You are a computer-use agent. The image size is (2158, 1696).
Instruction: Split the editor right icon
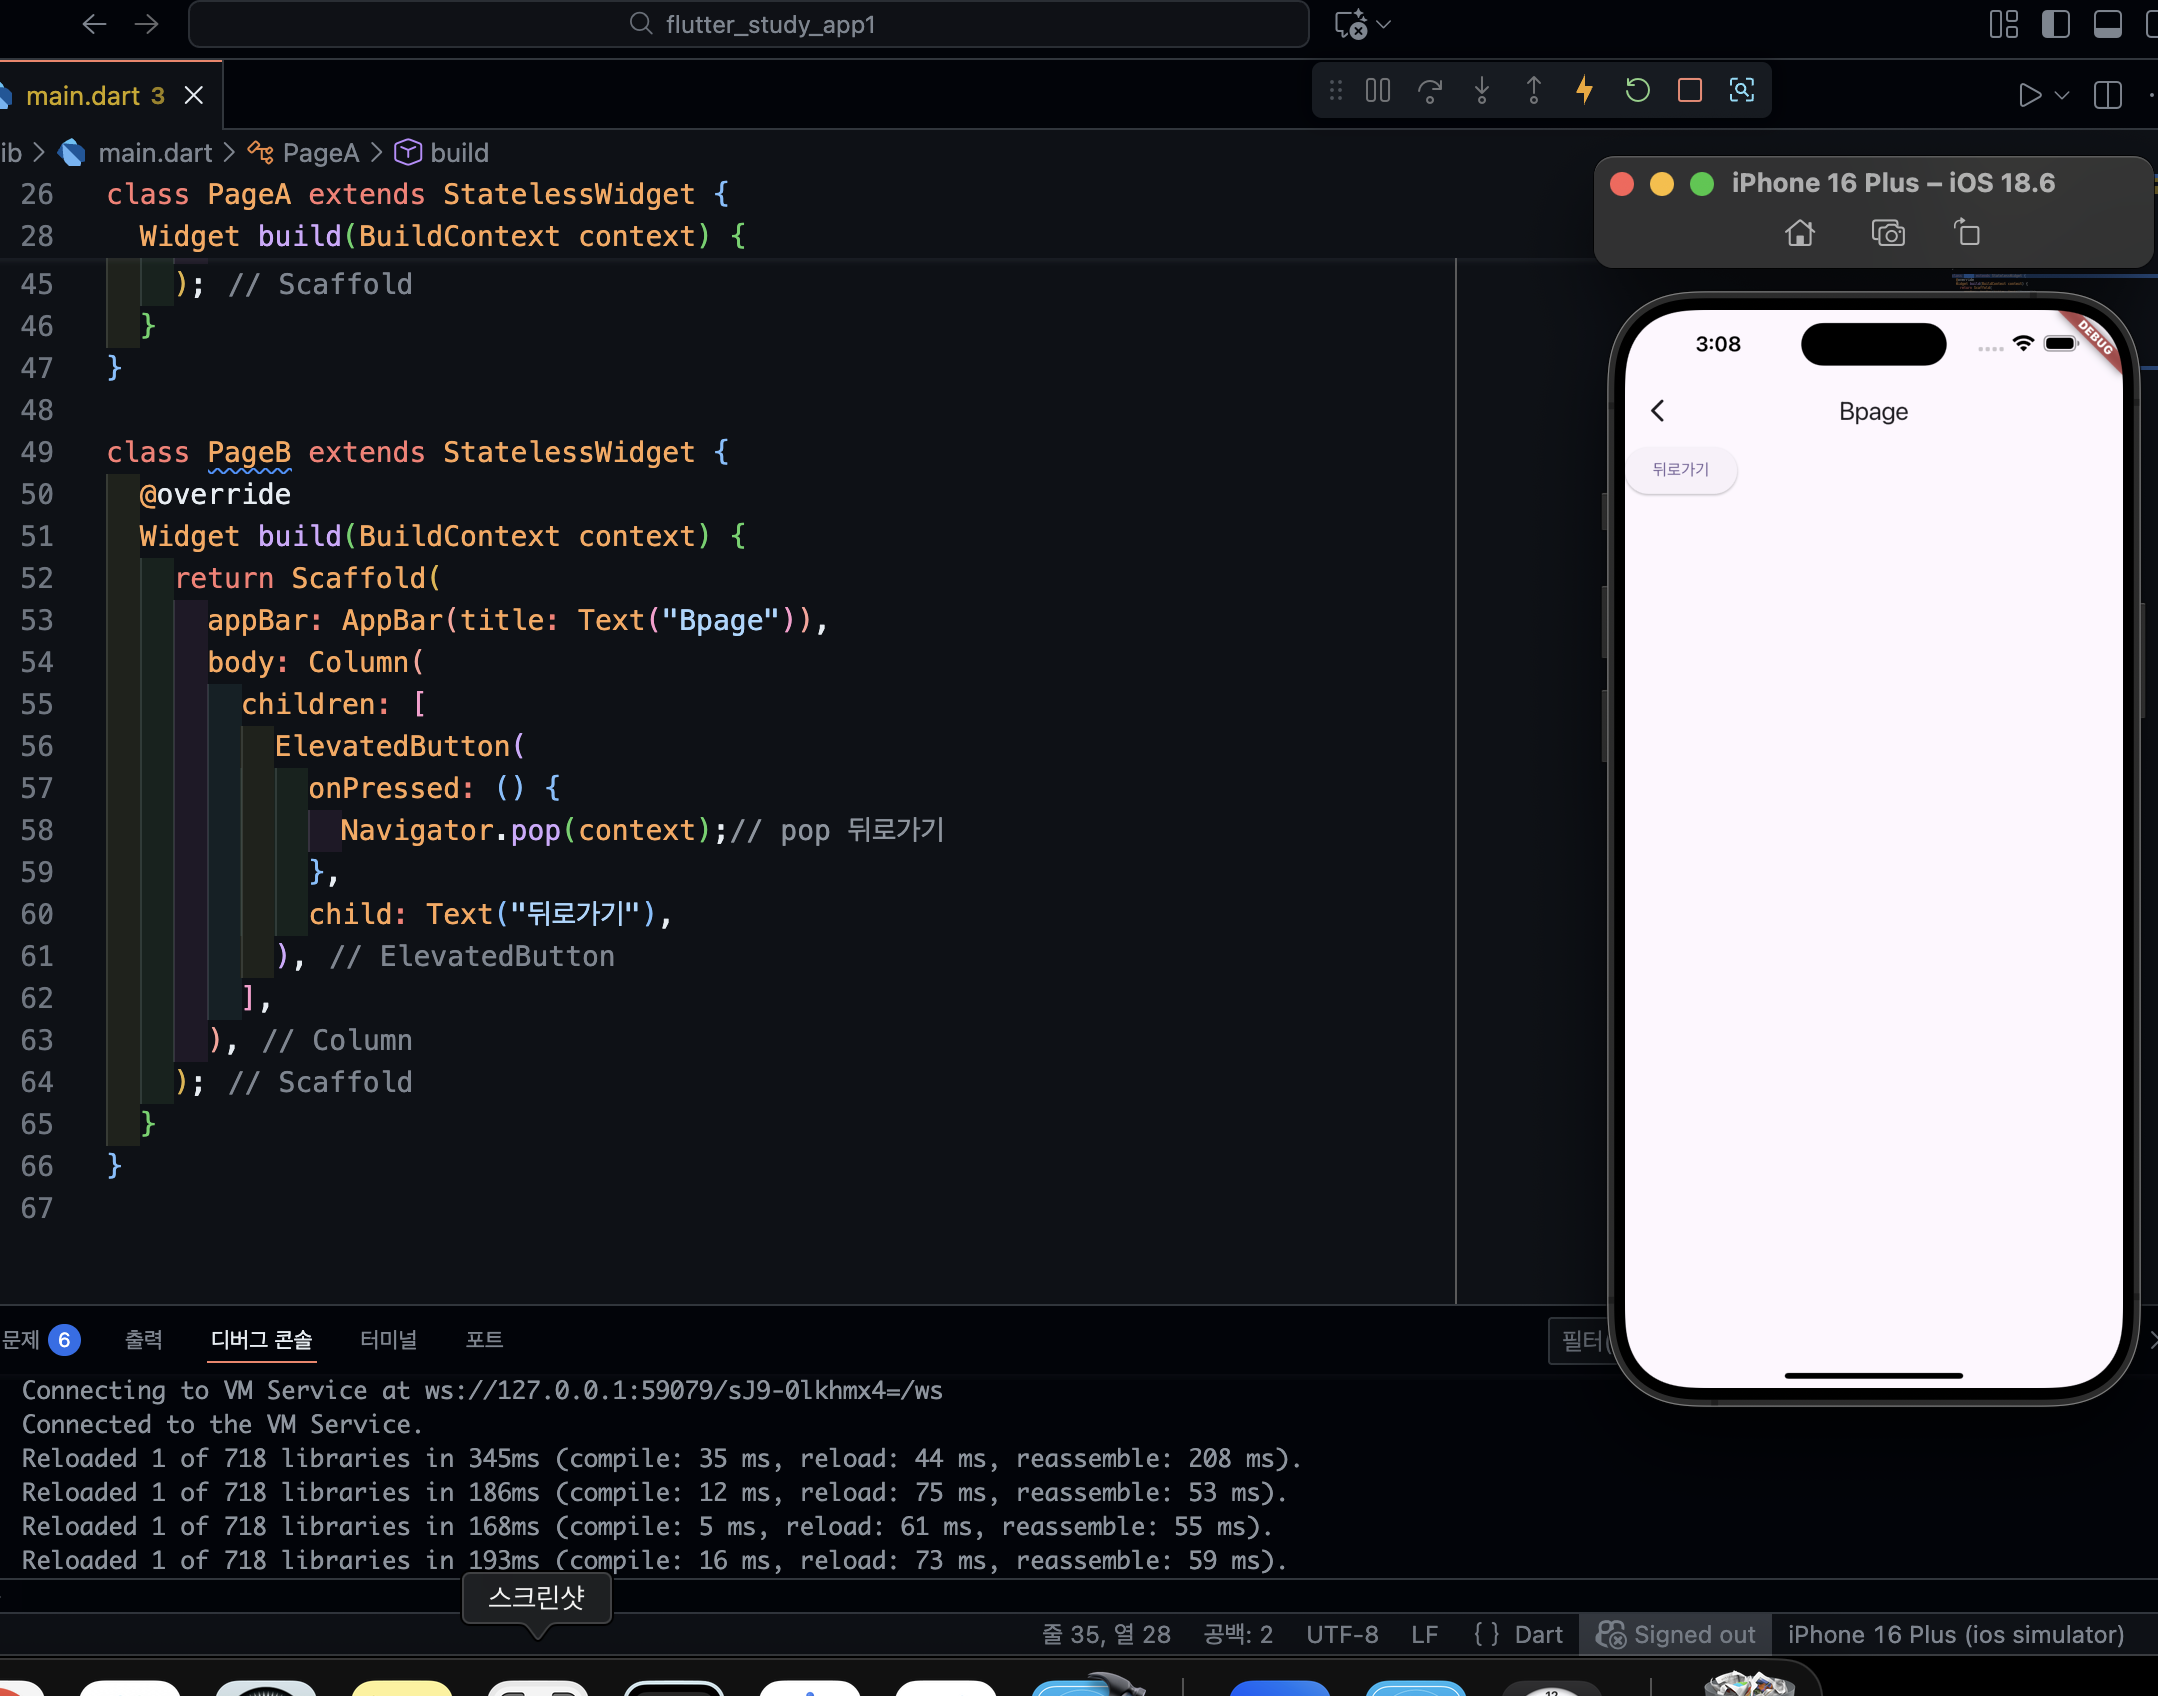(2108, 95)
